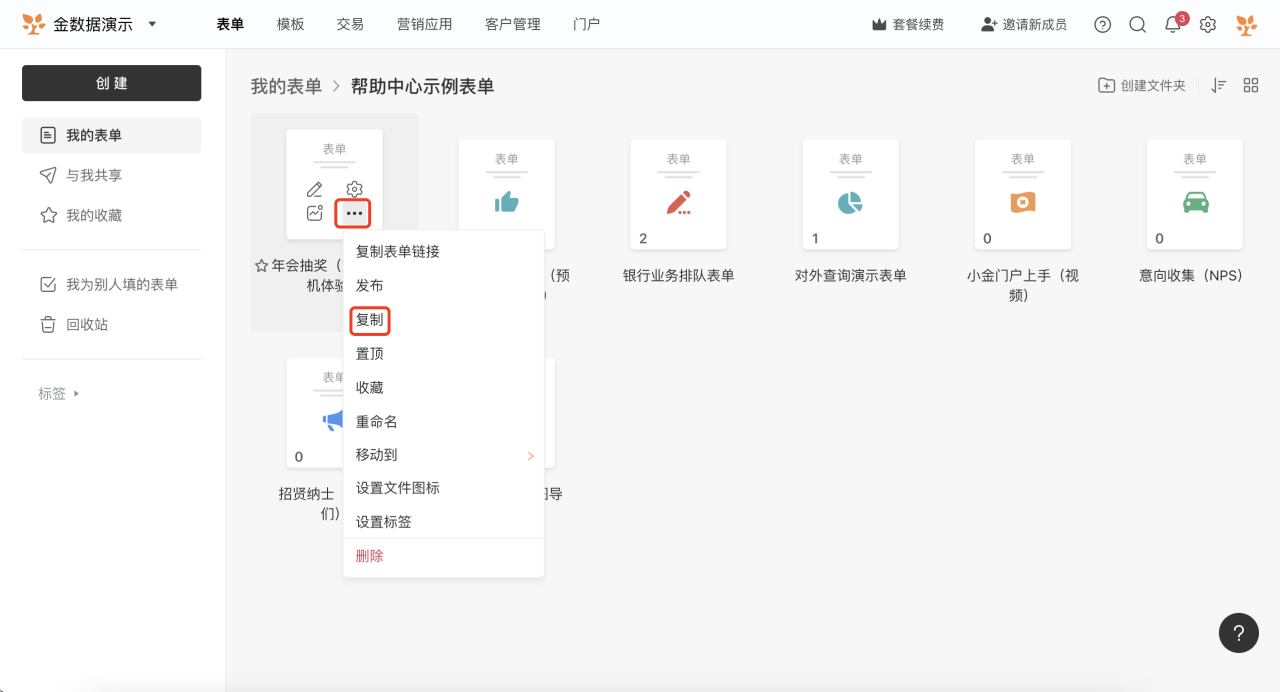The image size is (1280, 692).
Task: Click the 金数据 logo icon
Action: click(34, 24)
